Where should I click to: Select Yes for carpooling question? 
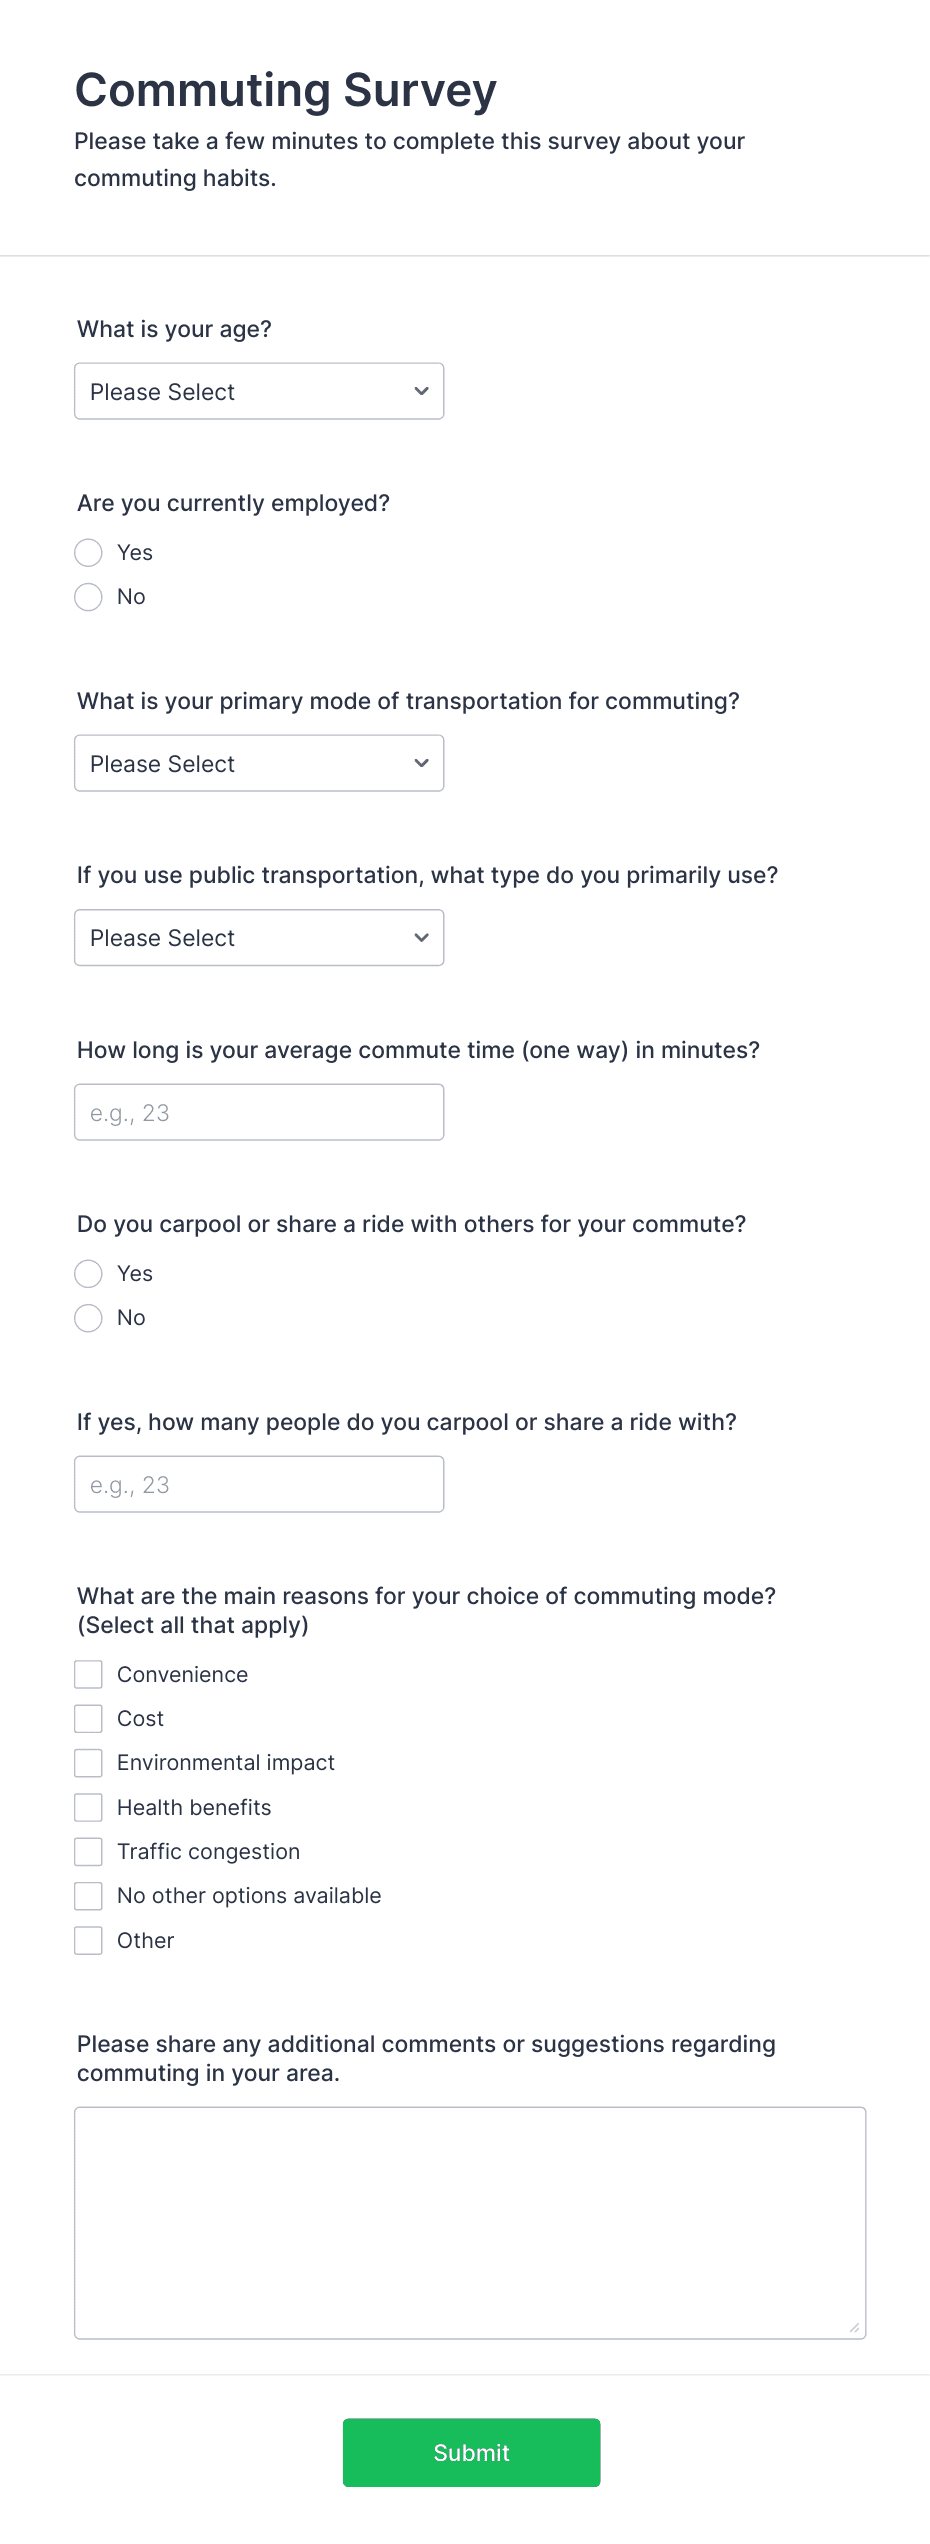[x=88, y=1274]
